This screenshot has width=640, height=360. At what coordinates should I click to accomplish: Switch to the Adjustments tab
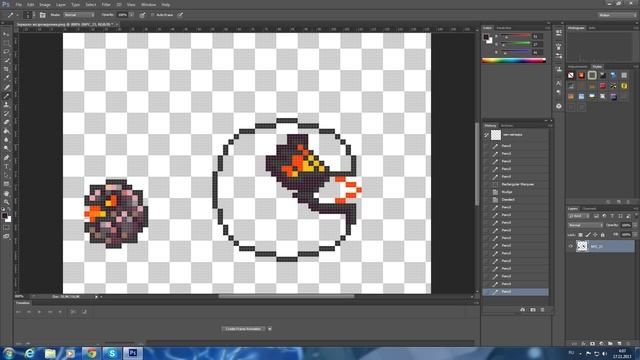[578, 67]
